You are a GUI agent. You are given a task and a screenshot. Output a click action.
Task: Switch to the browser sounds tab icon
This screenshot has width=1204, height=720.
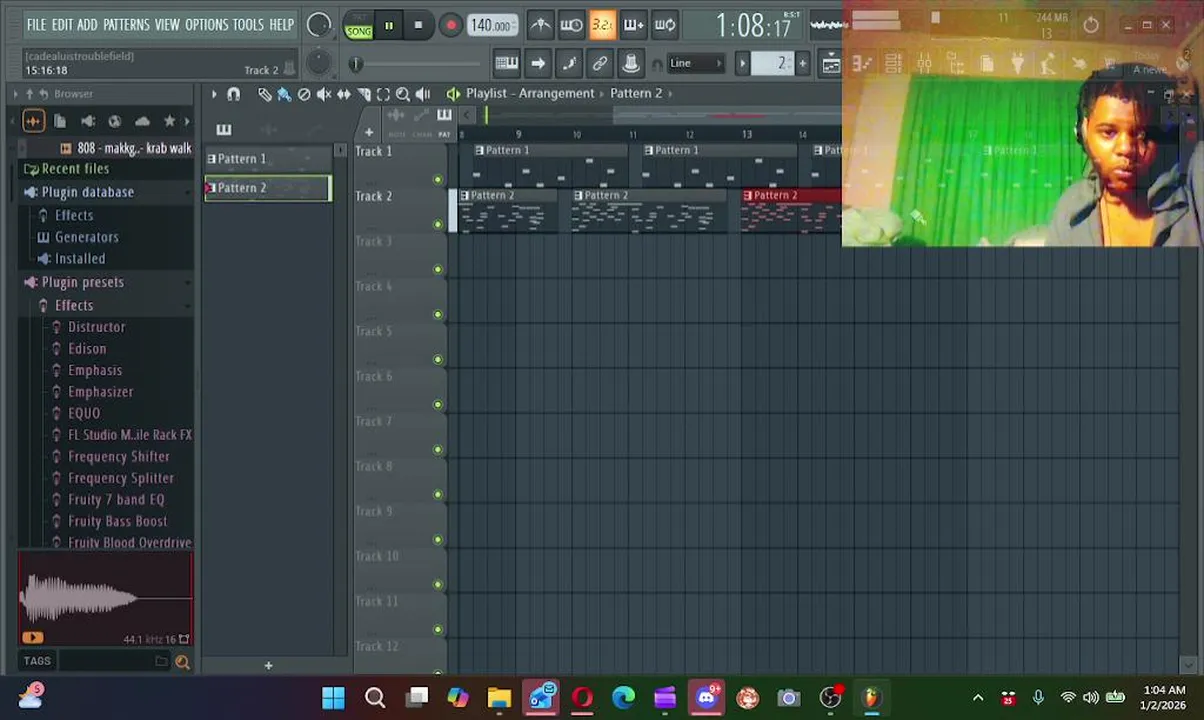click(33, 121)
